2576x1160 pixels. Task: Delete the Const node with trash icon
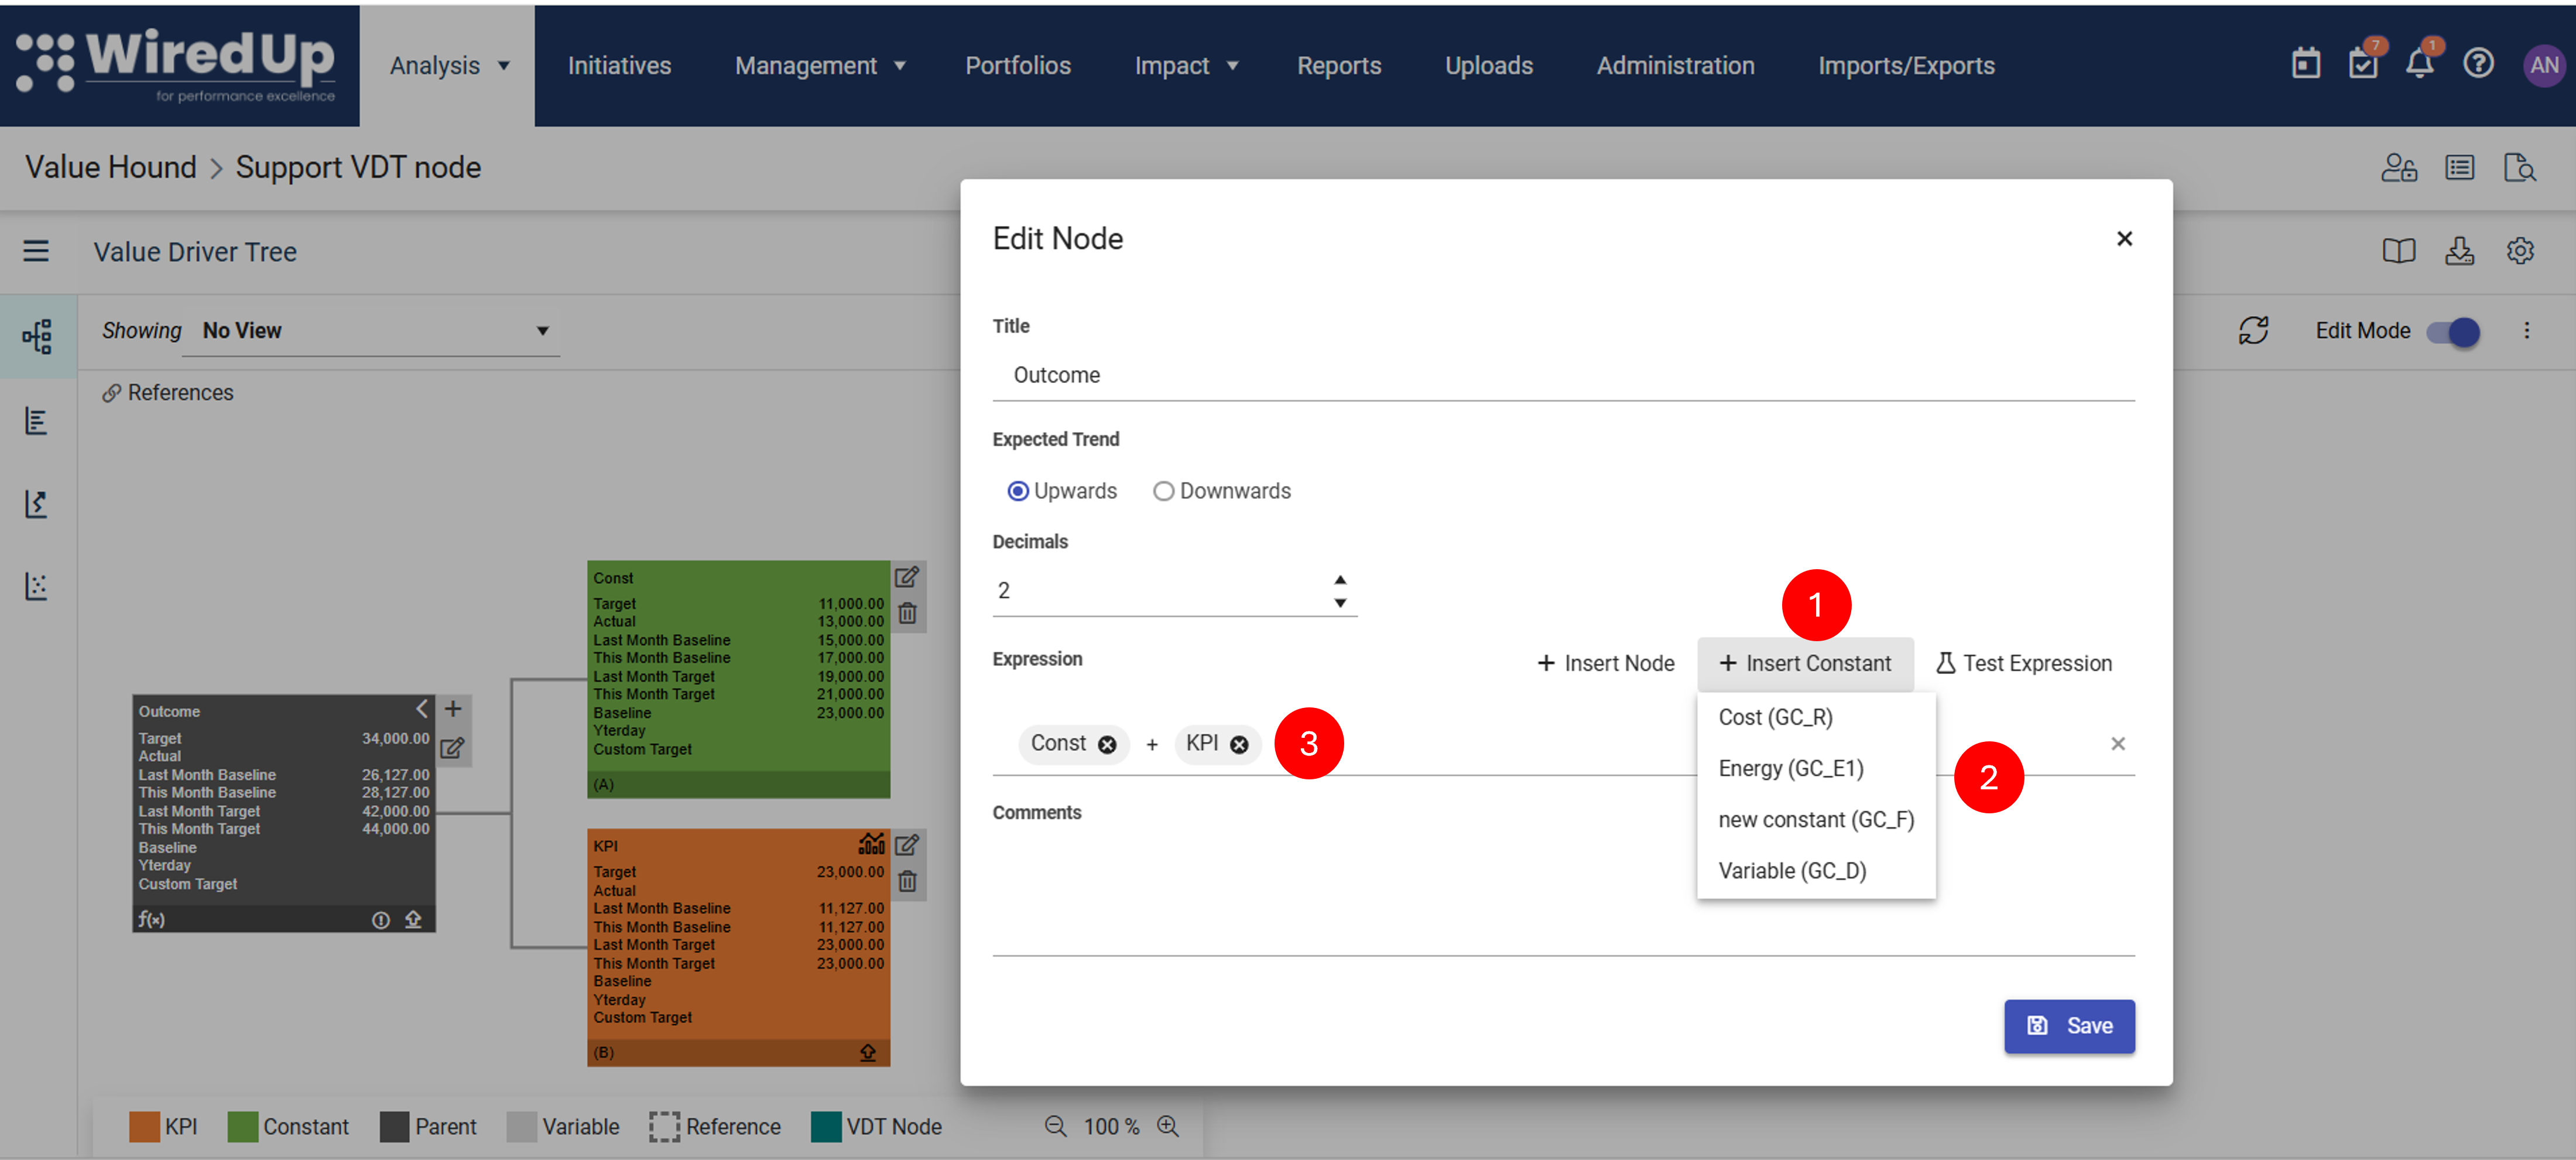907,613
